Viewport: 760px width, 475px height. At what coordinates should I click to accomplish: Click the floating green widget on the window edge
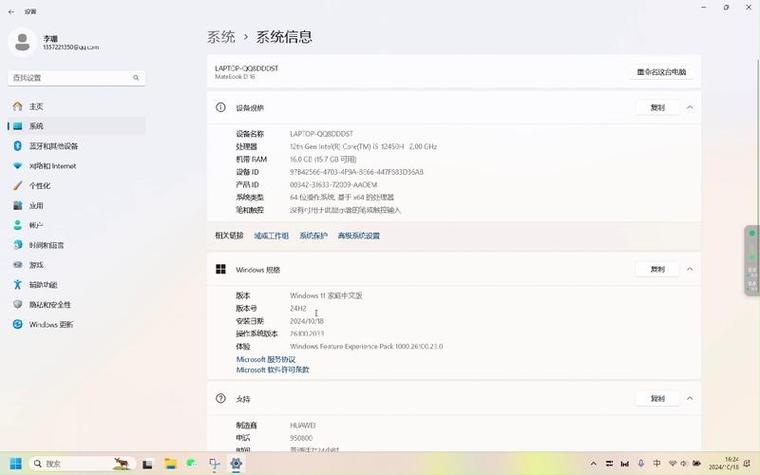pyautogui.click(x=752, y=260)
